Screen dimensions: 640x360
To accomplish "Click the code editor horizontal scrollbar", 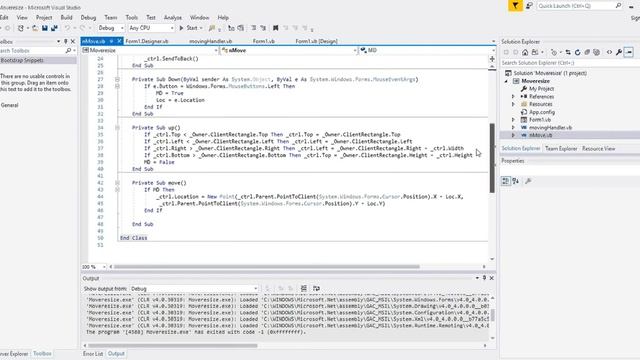I will click(x=267, y=267).
